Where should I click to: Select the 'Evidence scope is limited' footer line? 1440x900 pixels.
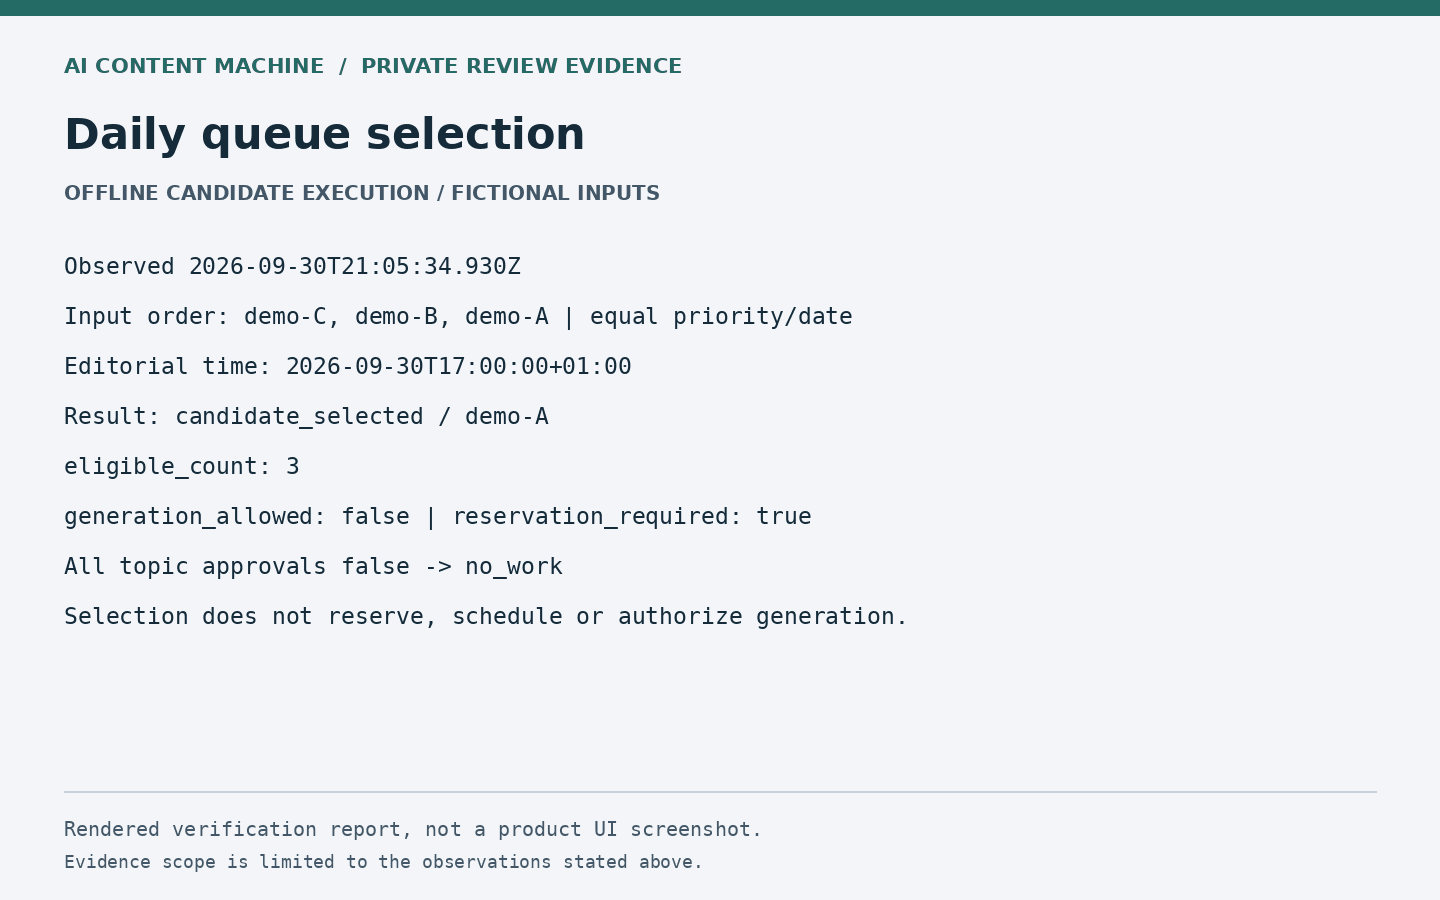(x=384, y=862)
